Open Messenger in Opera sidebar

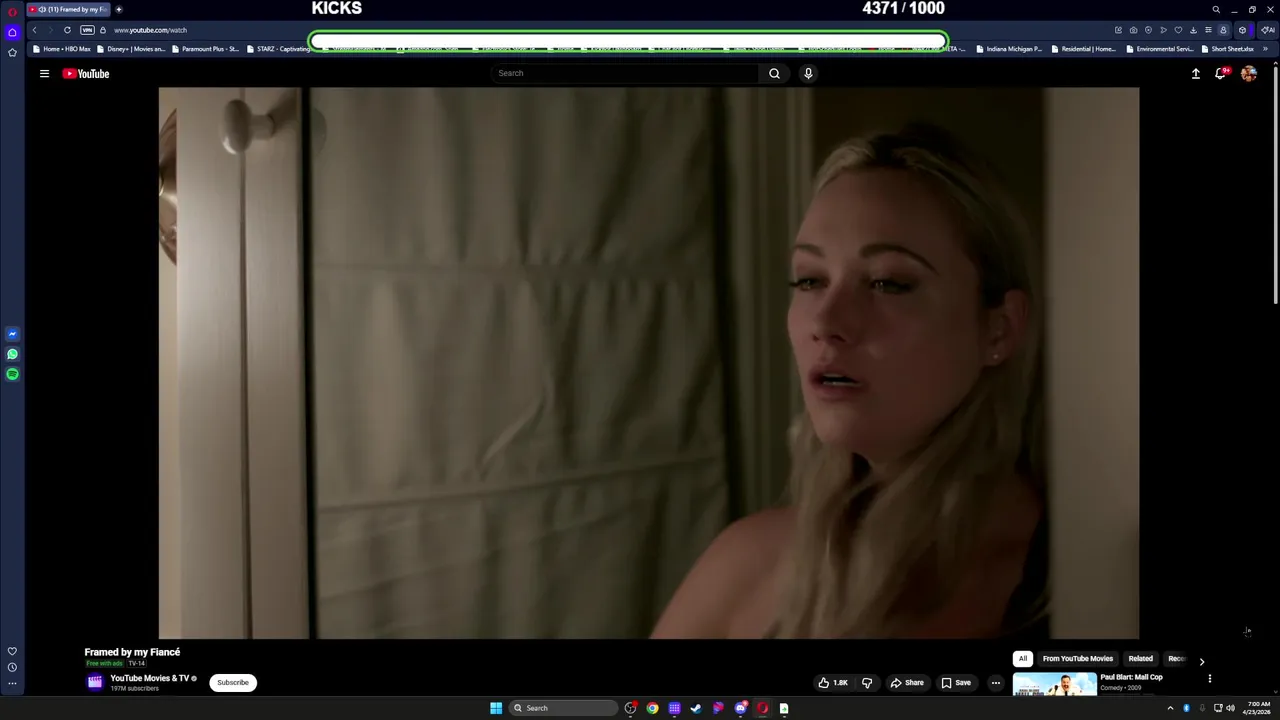tap(12, 334)
